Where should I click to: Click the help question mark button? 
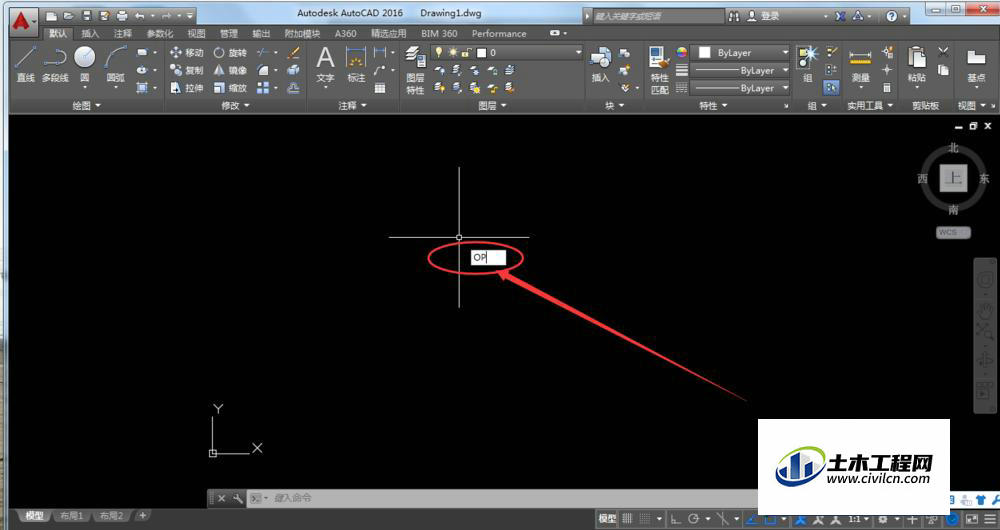(892, 16)
